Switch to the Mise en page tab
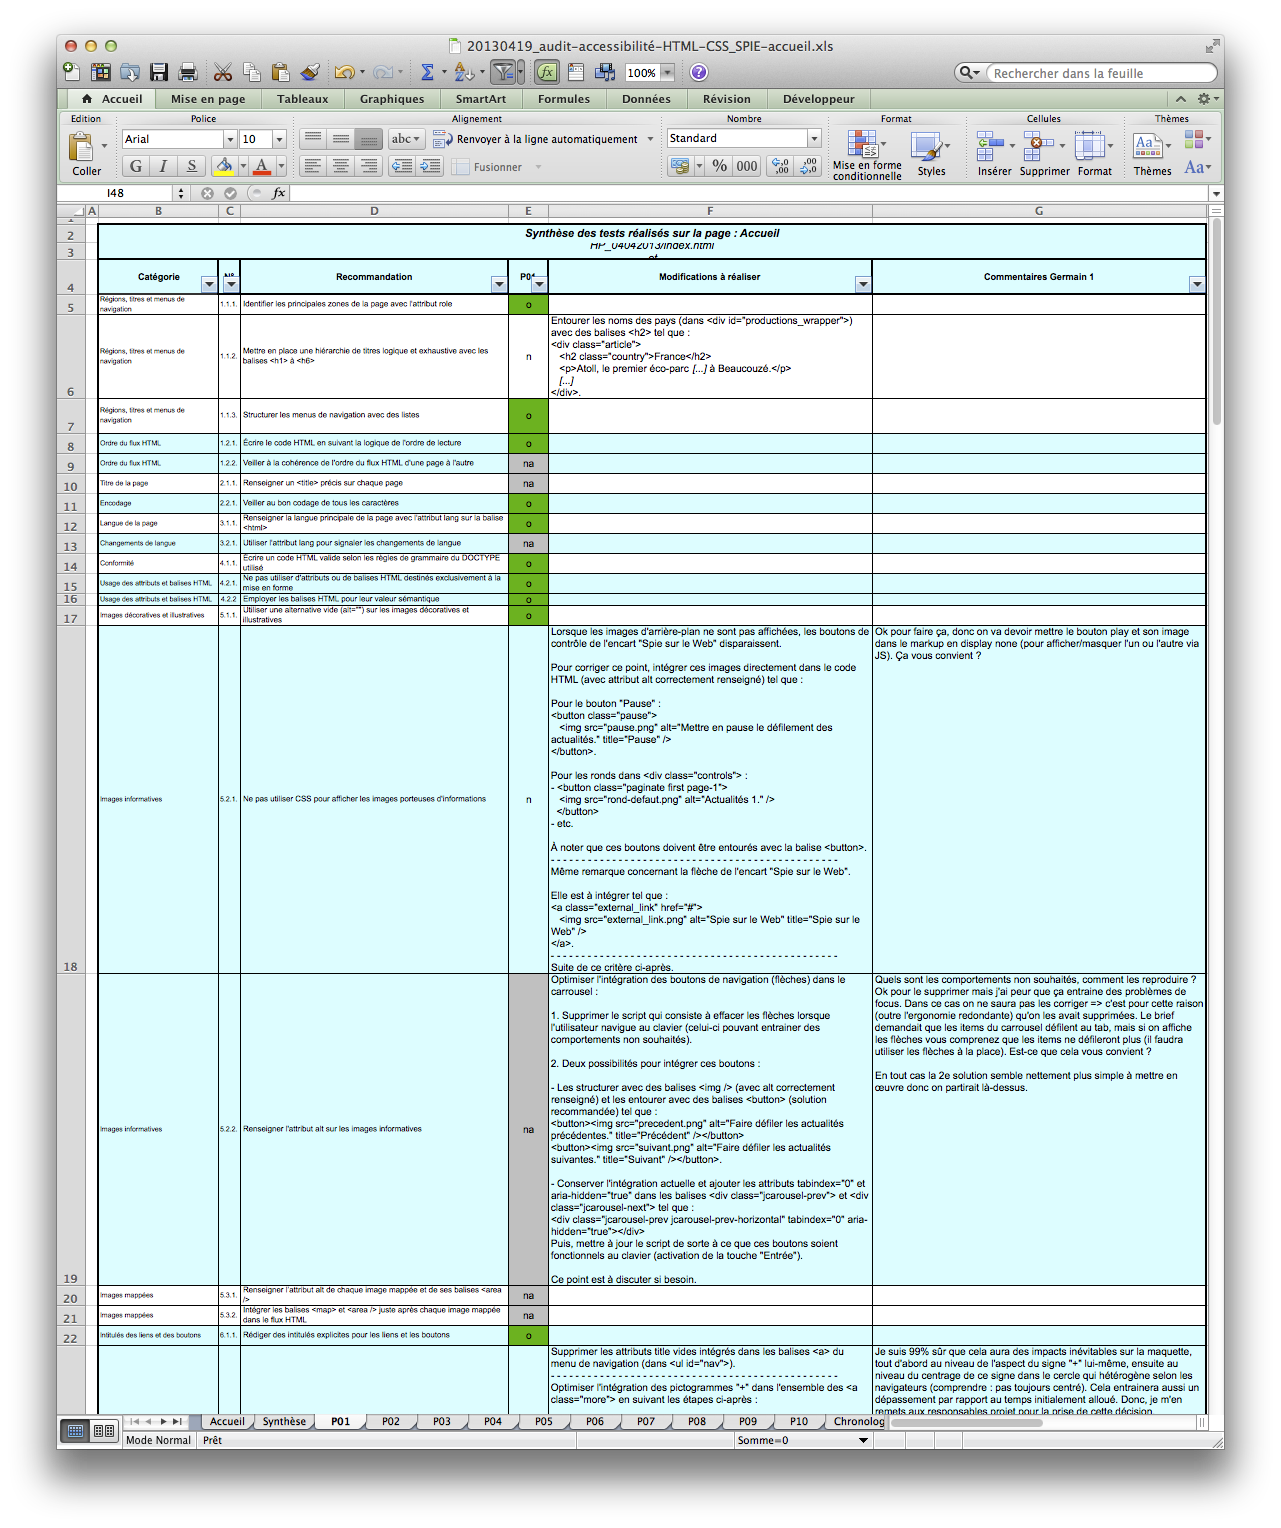This screenshot has height=1528, width=1281. [x=208, y=99]
